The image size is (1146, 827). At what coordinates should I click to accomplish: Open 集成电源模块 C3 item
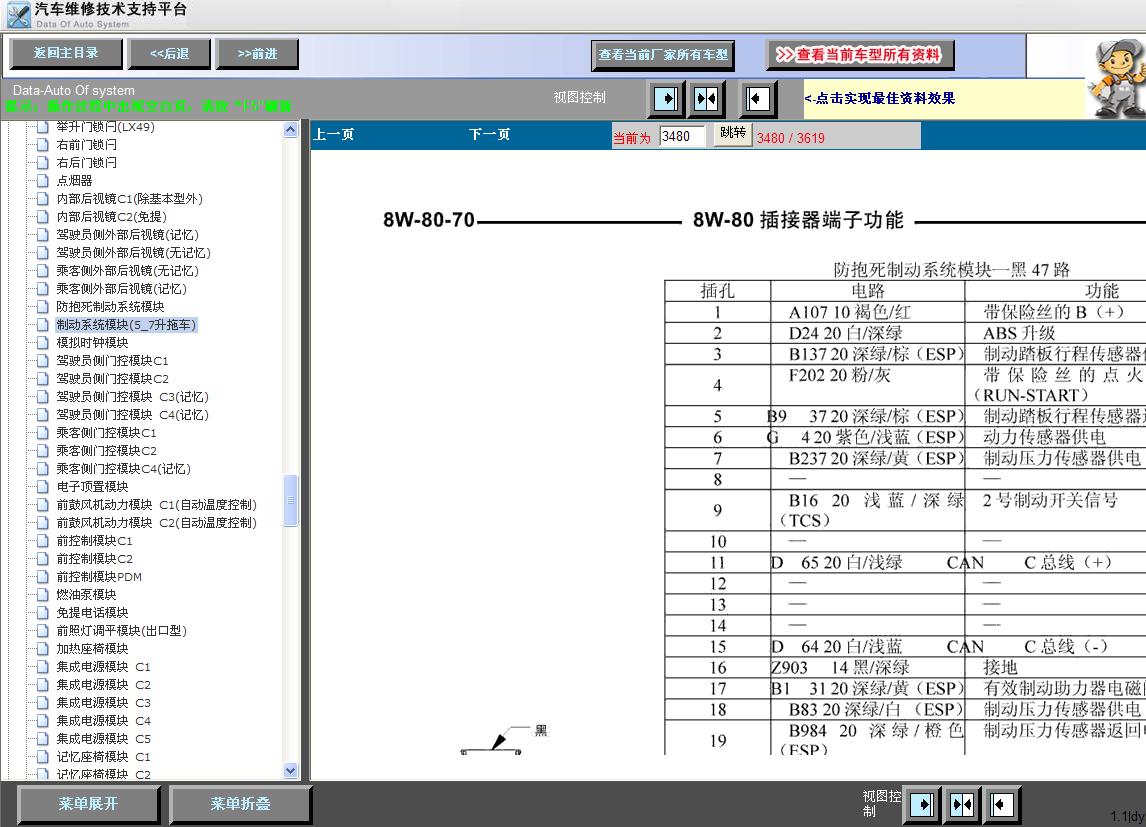[103, 703]
